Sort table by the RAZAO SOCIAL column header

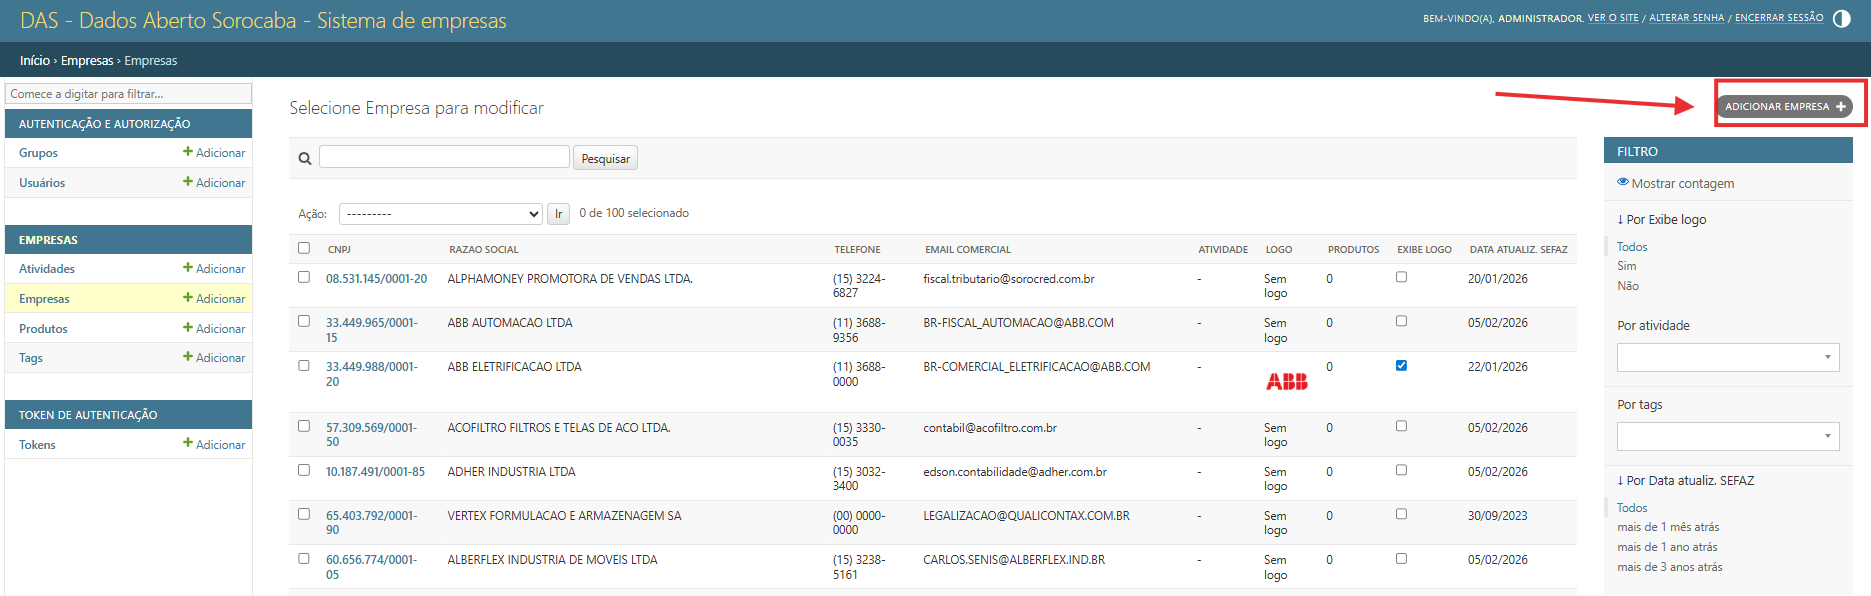point(484,249)
